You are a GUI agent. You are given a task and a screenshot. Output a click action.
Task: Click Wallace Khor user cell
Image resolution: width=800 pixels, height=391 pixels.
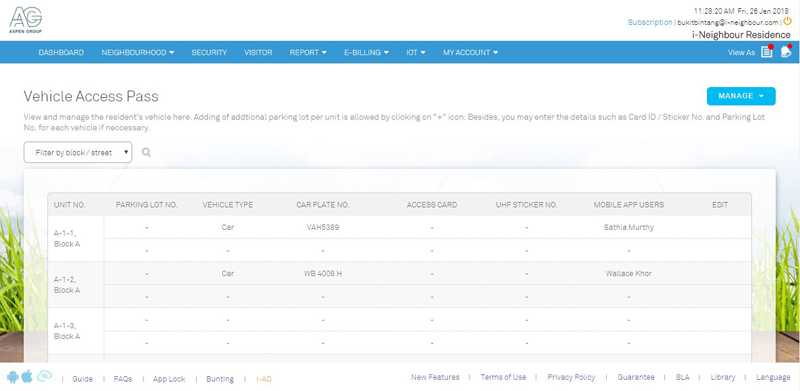point(628,273)
